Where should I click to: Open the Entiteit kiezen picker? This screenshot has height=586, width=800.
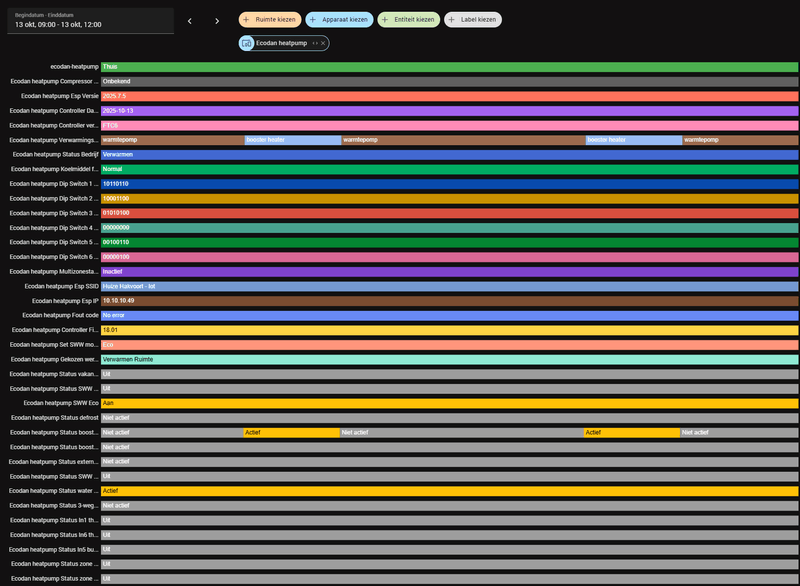click(x=409, y=19)
